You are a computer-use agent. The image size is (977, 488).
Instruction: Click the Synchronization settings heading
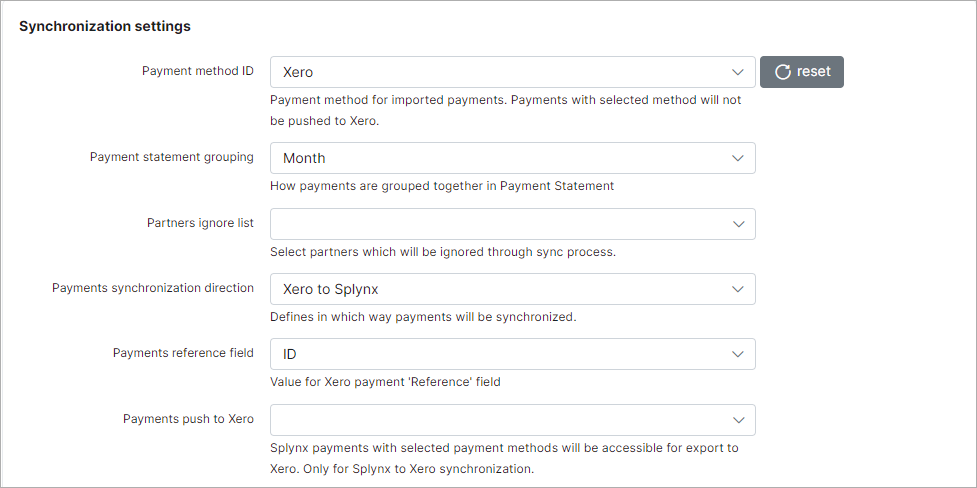[105, 26]
